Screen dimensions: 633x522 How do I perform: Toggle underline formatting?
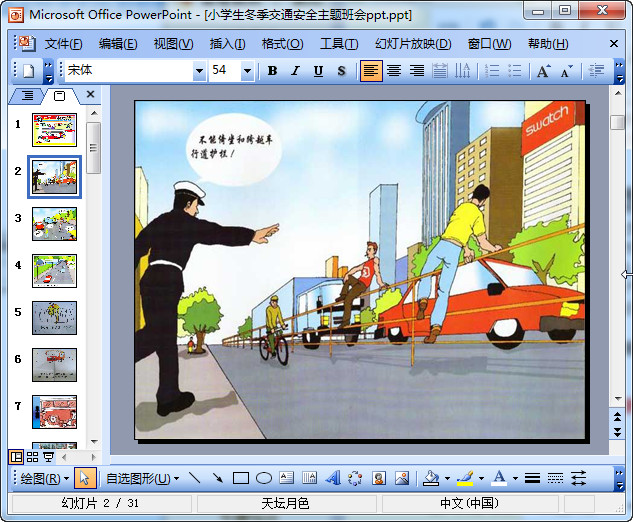(318, 71)
